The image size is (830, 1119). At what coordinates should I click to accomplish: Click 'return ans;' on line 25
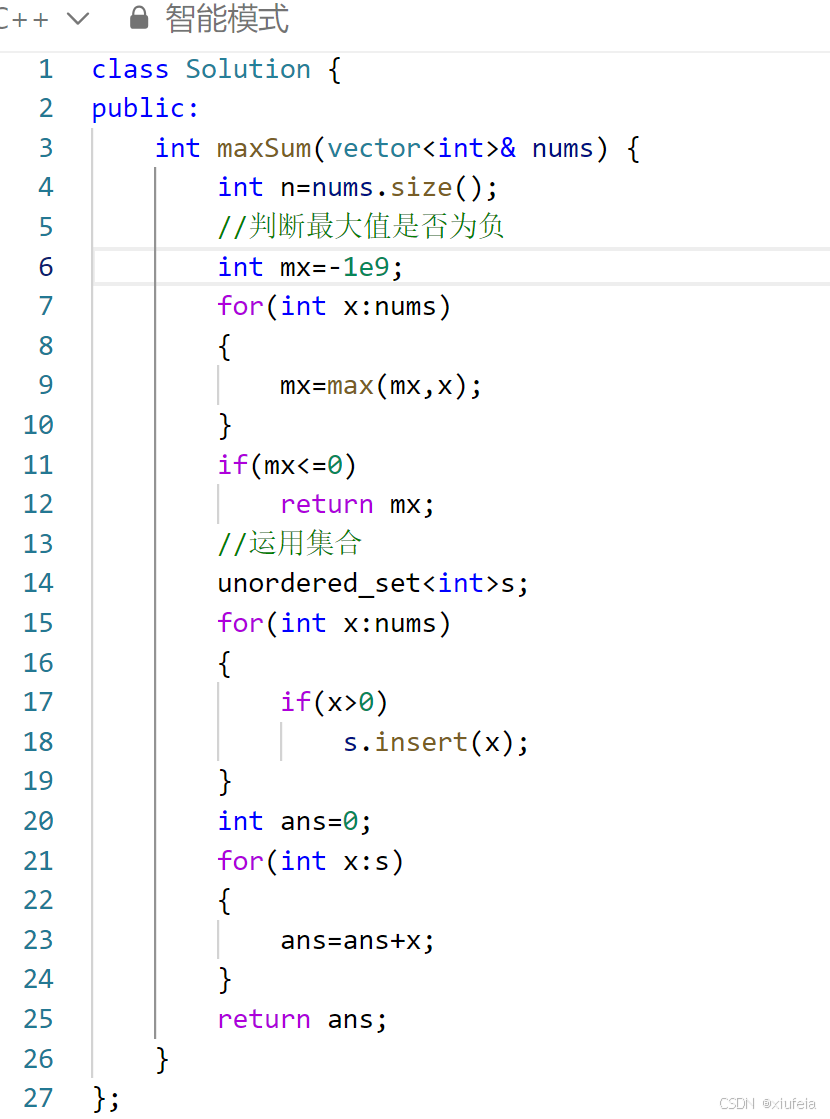[303, 1020]
